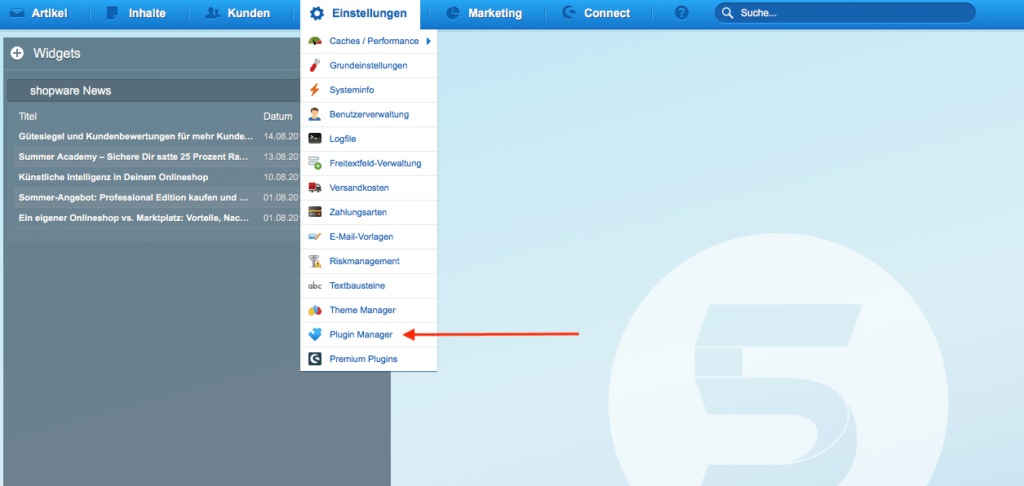1024x486 pixels.
Task: Click the Benutzerverwaltung user icon
Action: (x=315, y=114)
